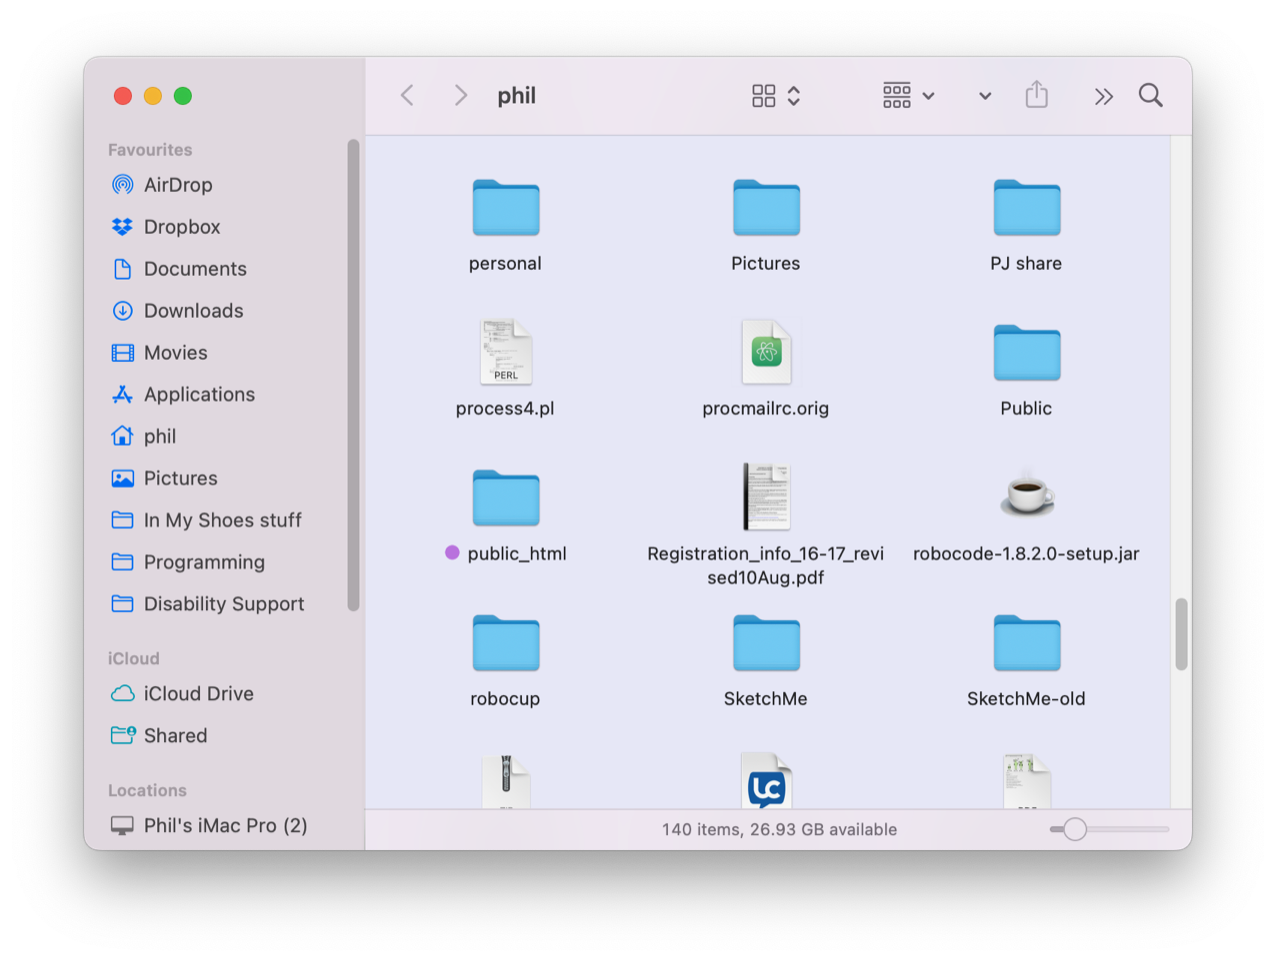This screenshot has width=1276, height=961.
Task: Go to Downloads in the sidebar
Action: coord(193,311)
